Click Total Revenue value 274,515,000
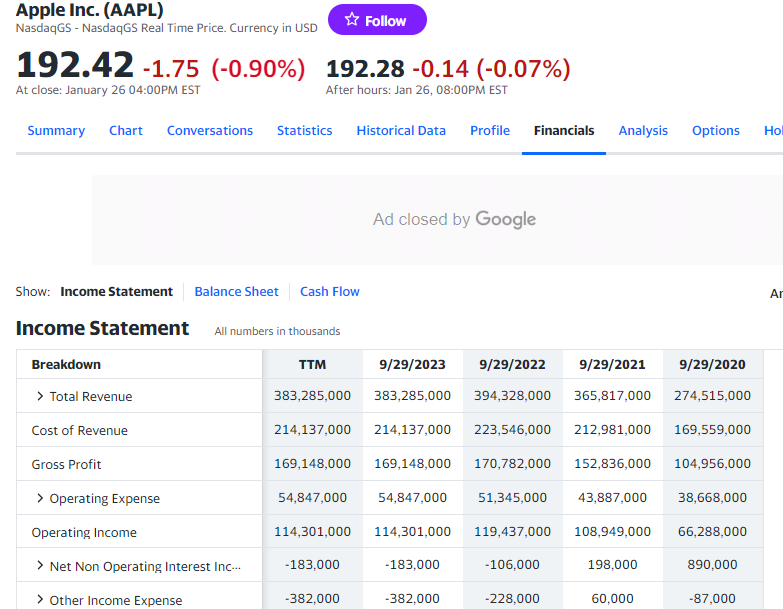Image resolution: width=783 pixels, height=609 pixels. [713, 395]
